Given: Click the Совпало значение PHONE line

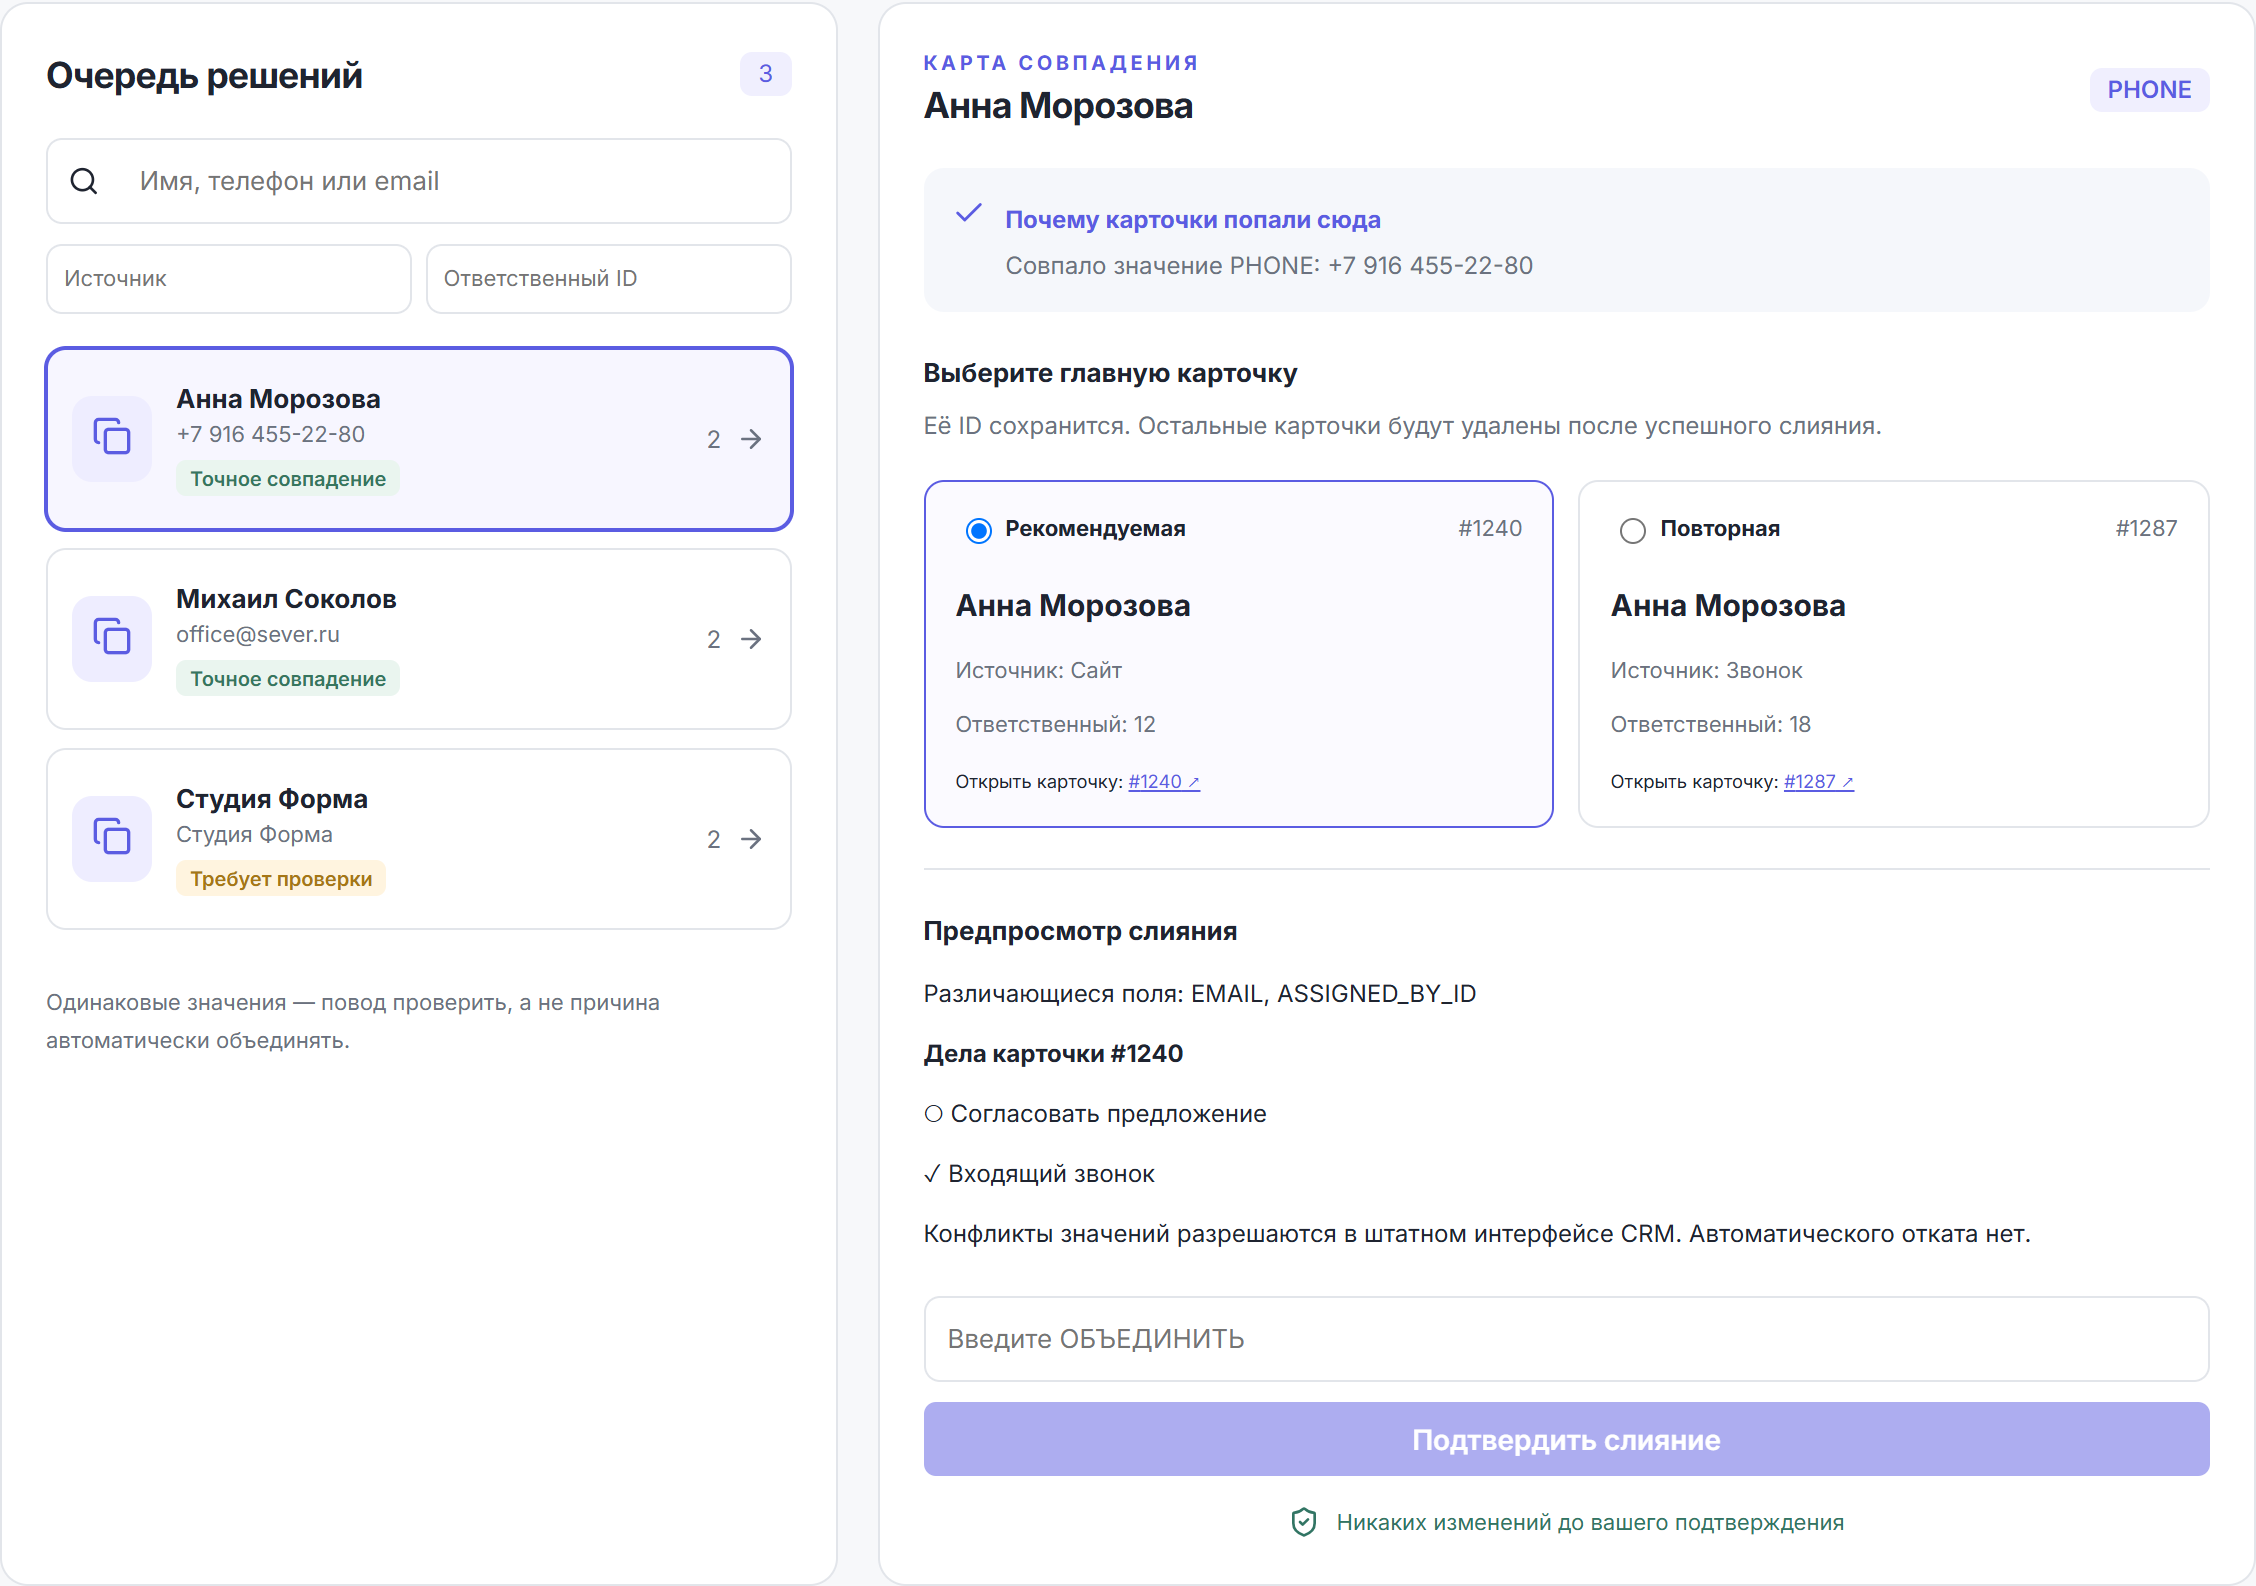Looking at the screenshot, I should pyautogui.click(x=1269, y=266).
